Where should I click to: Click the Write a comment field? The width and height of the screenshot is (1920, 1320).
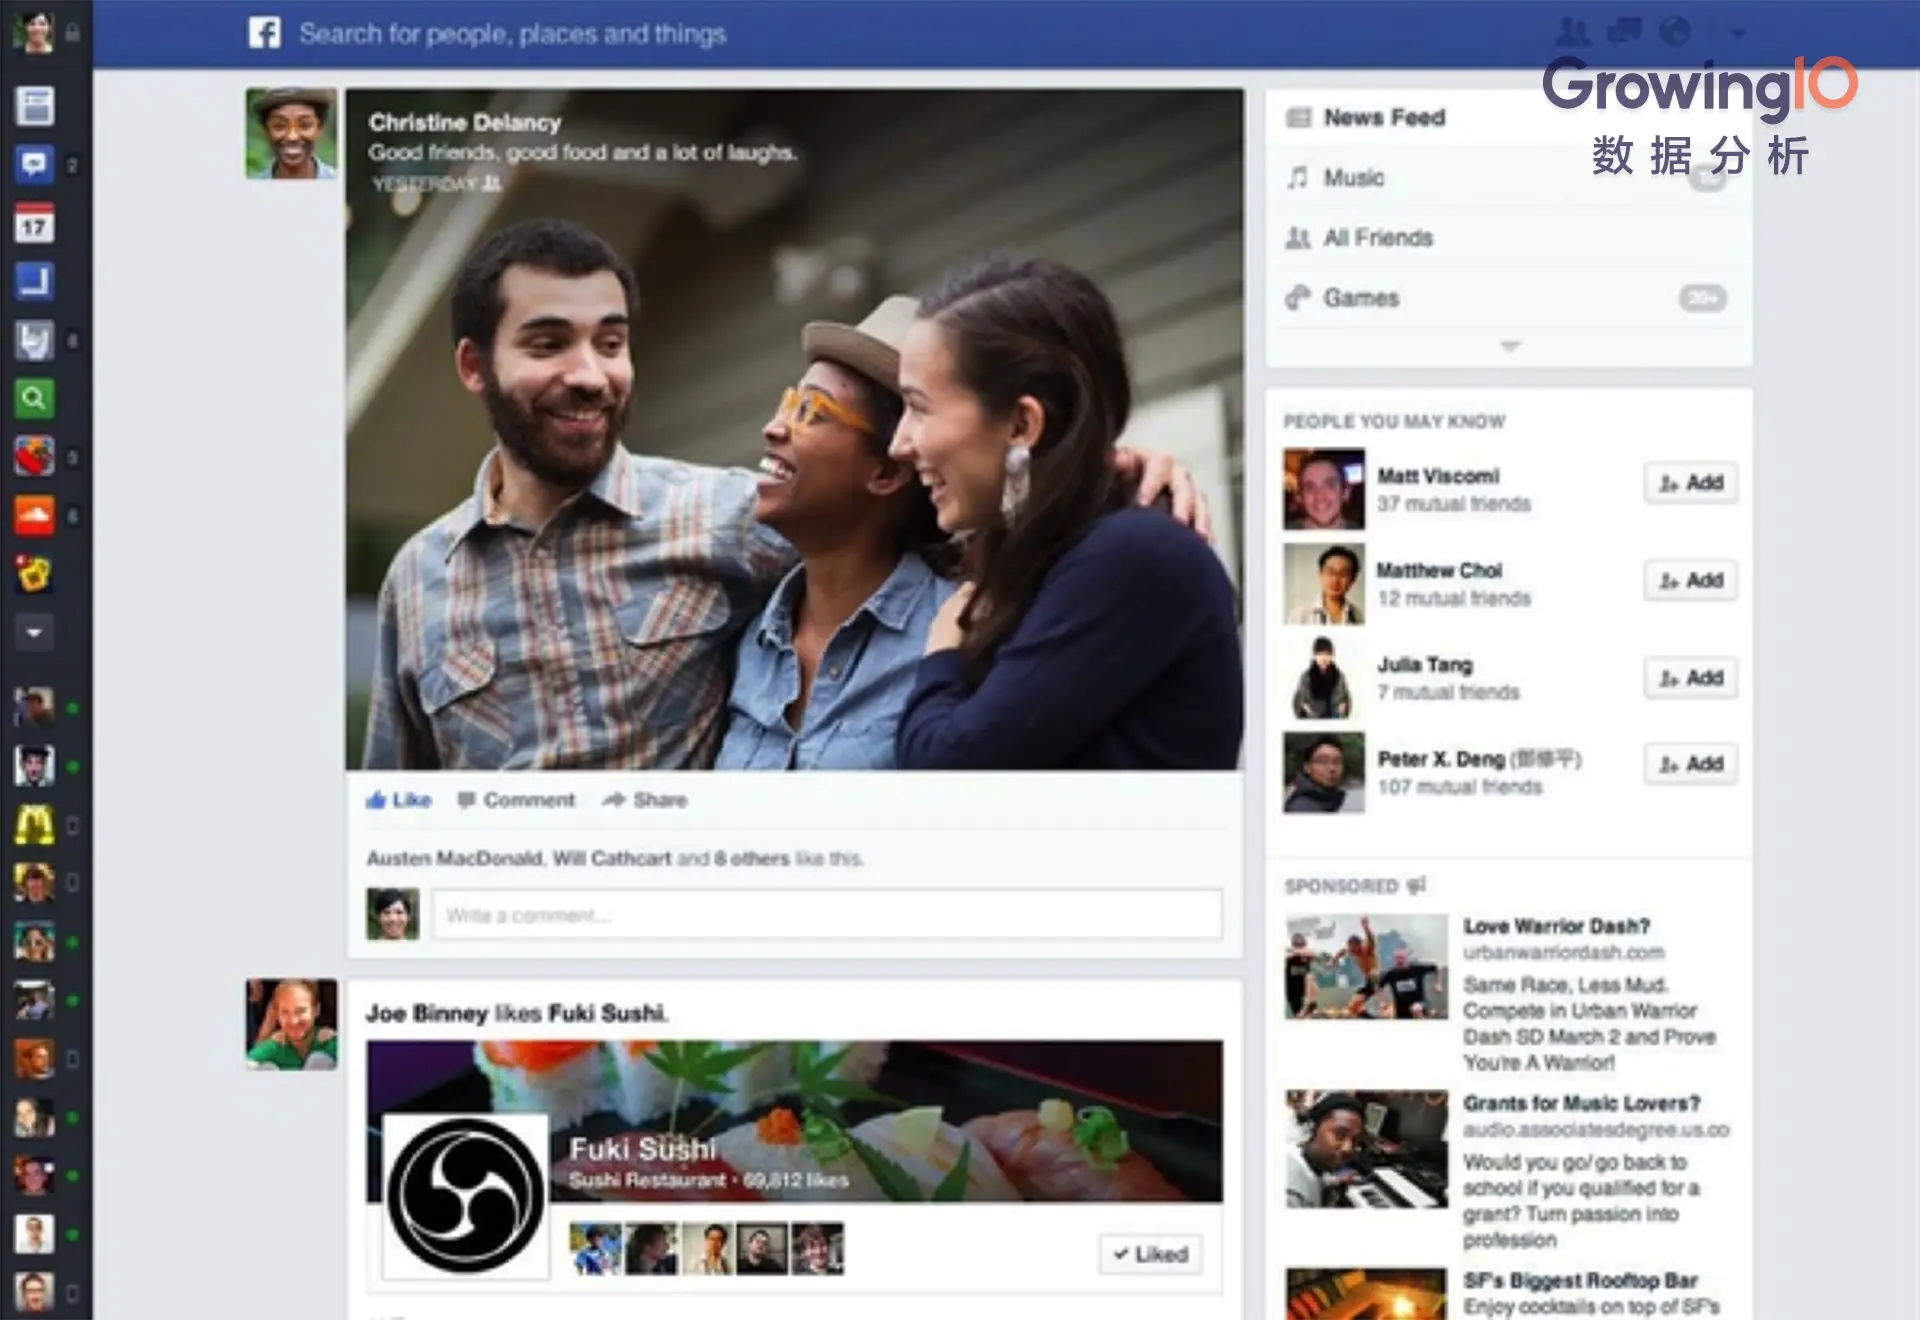pos(826,915)
